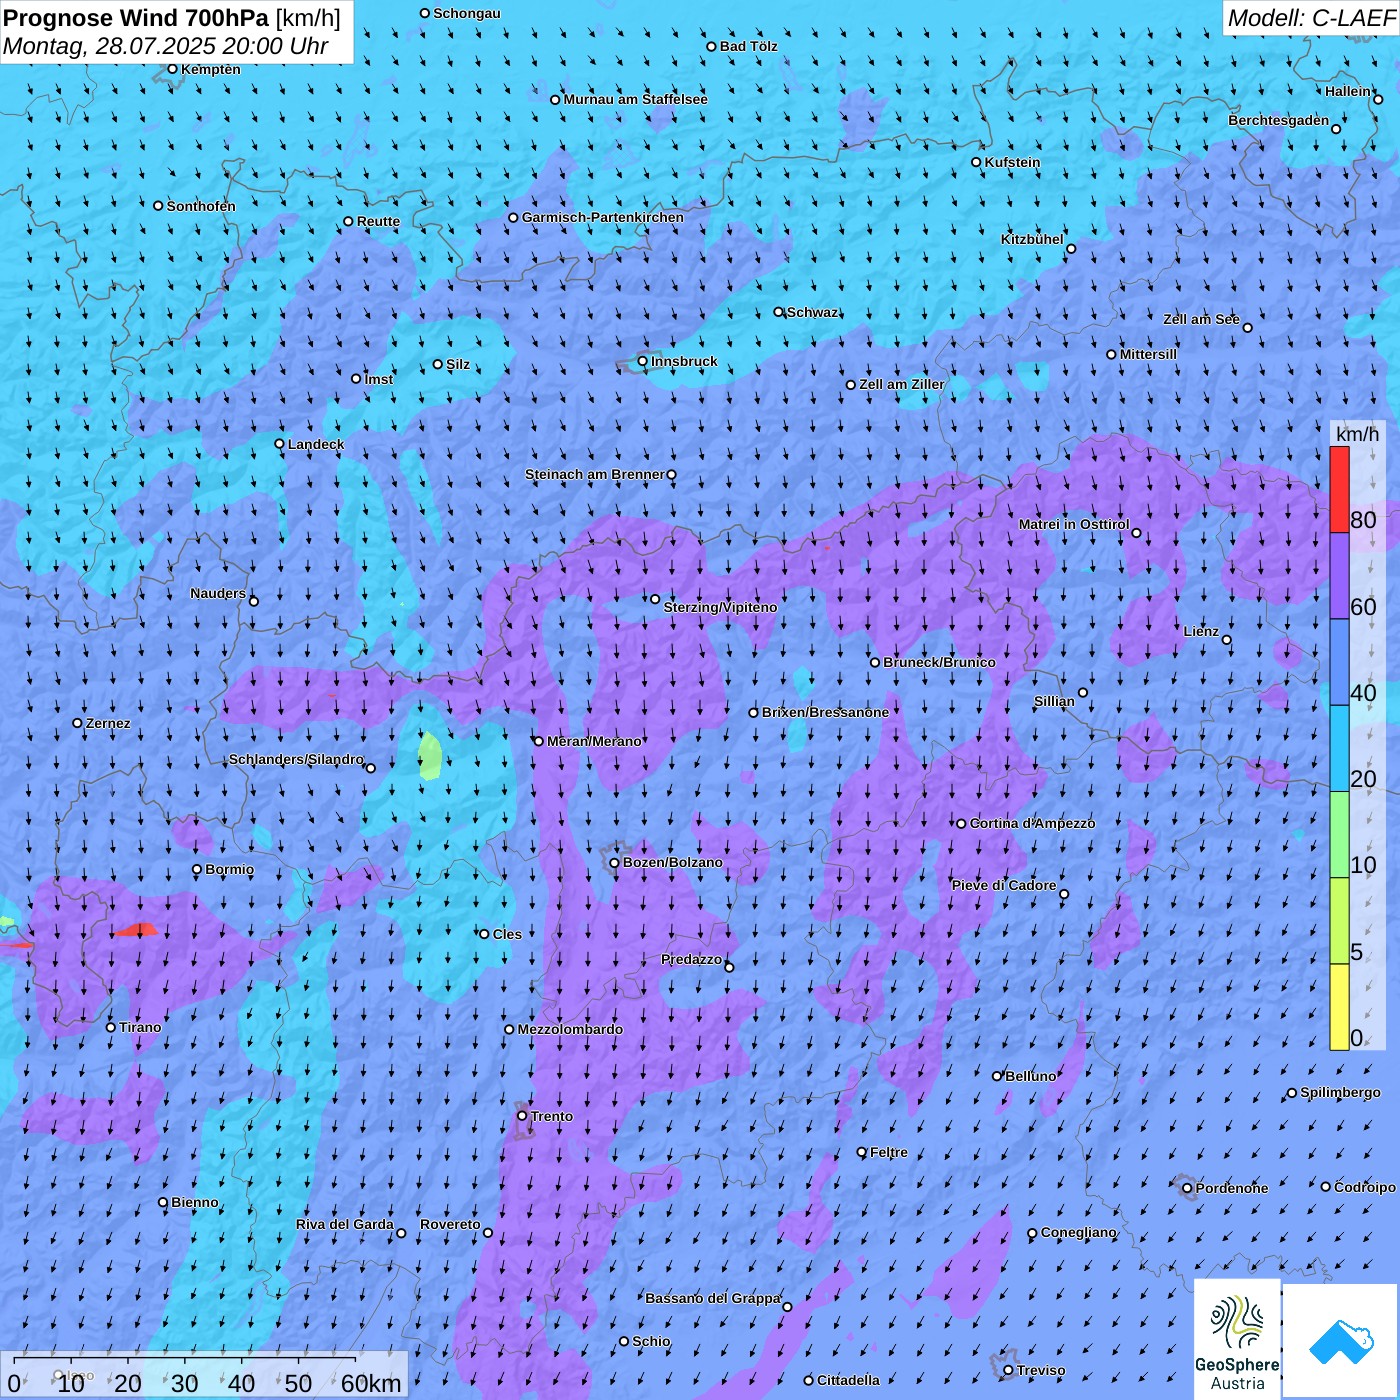Select the Berchtesgaden label
1400x1400 pixels.
click(1278, 120)
